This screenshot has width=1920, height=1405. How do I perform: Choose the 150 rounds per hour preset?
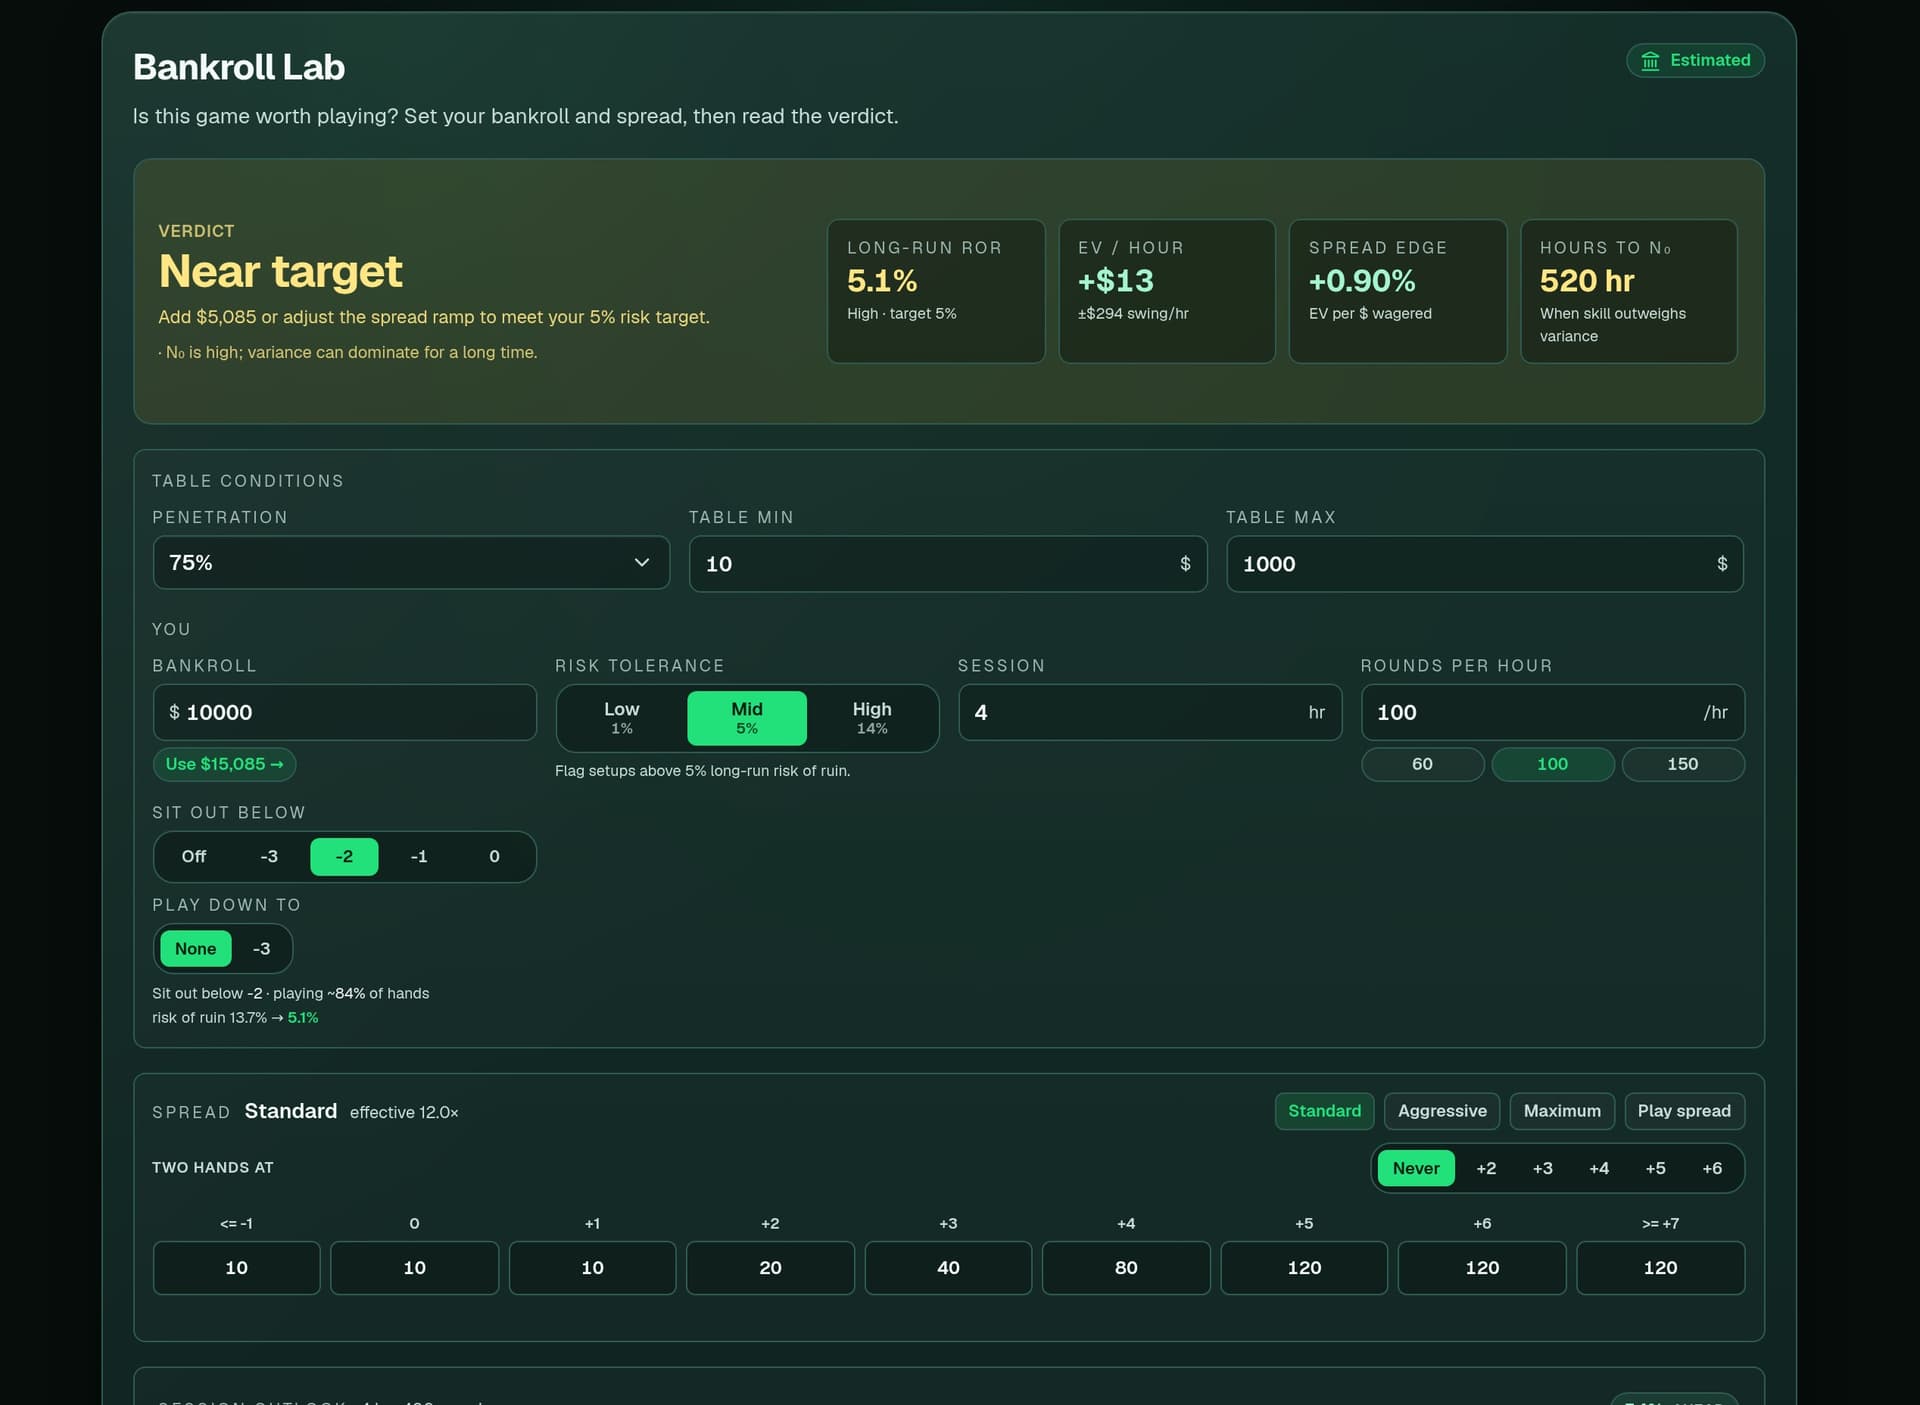pyautogui.click(x=1682, y=764)
